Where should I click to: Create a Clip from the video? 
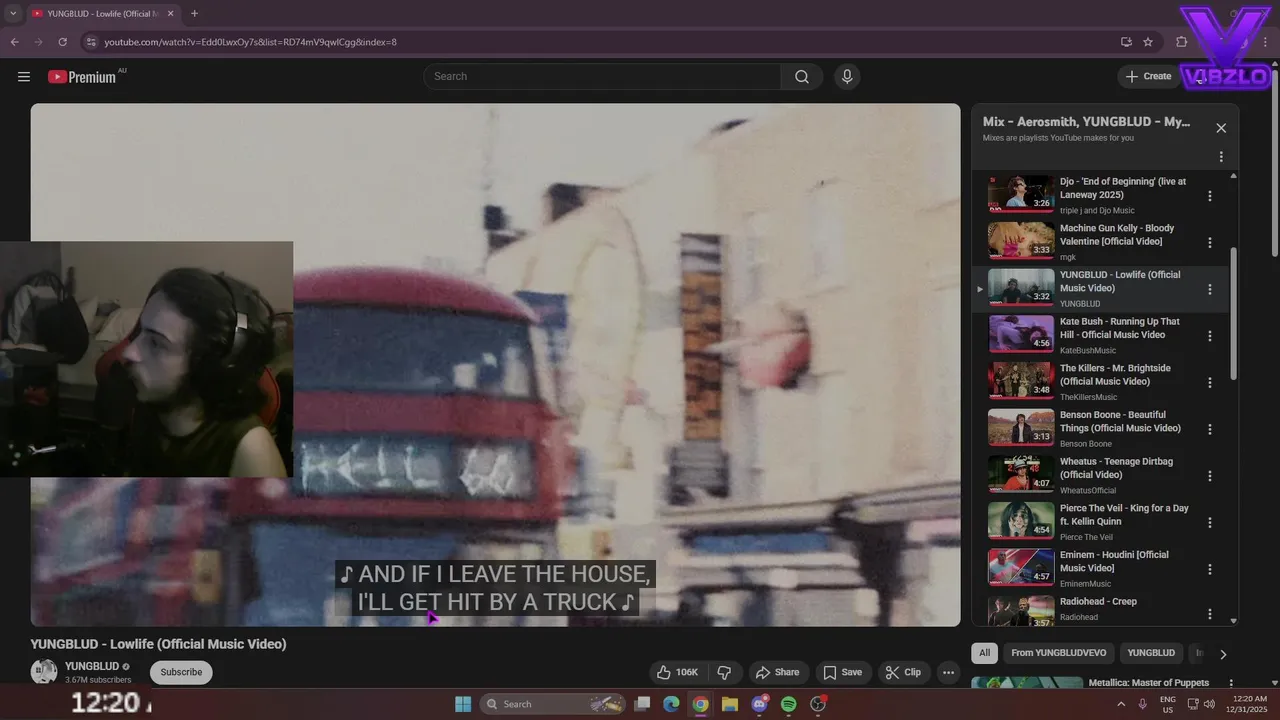(903, 672)
